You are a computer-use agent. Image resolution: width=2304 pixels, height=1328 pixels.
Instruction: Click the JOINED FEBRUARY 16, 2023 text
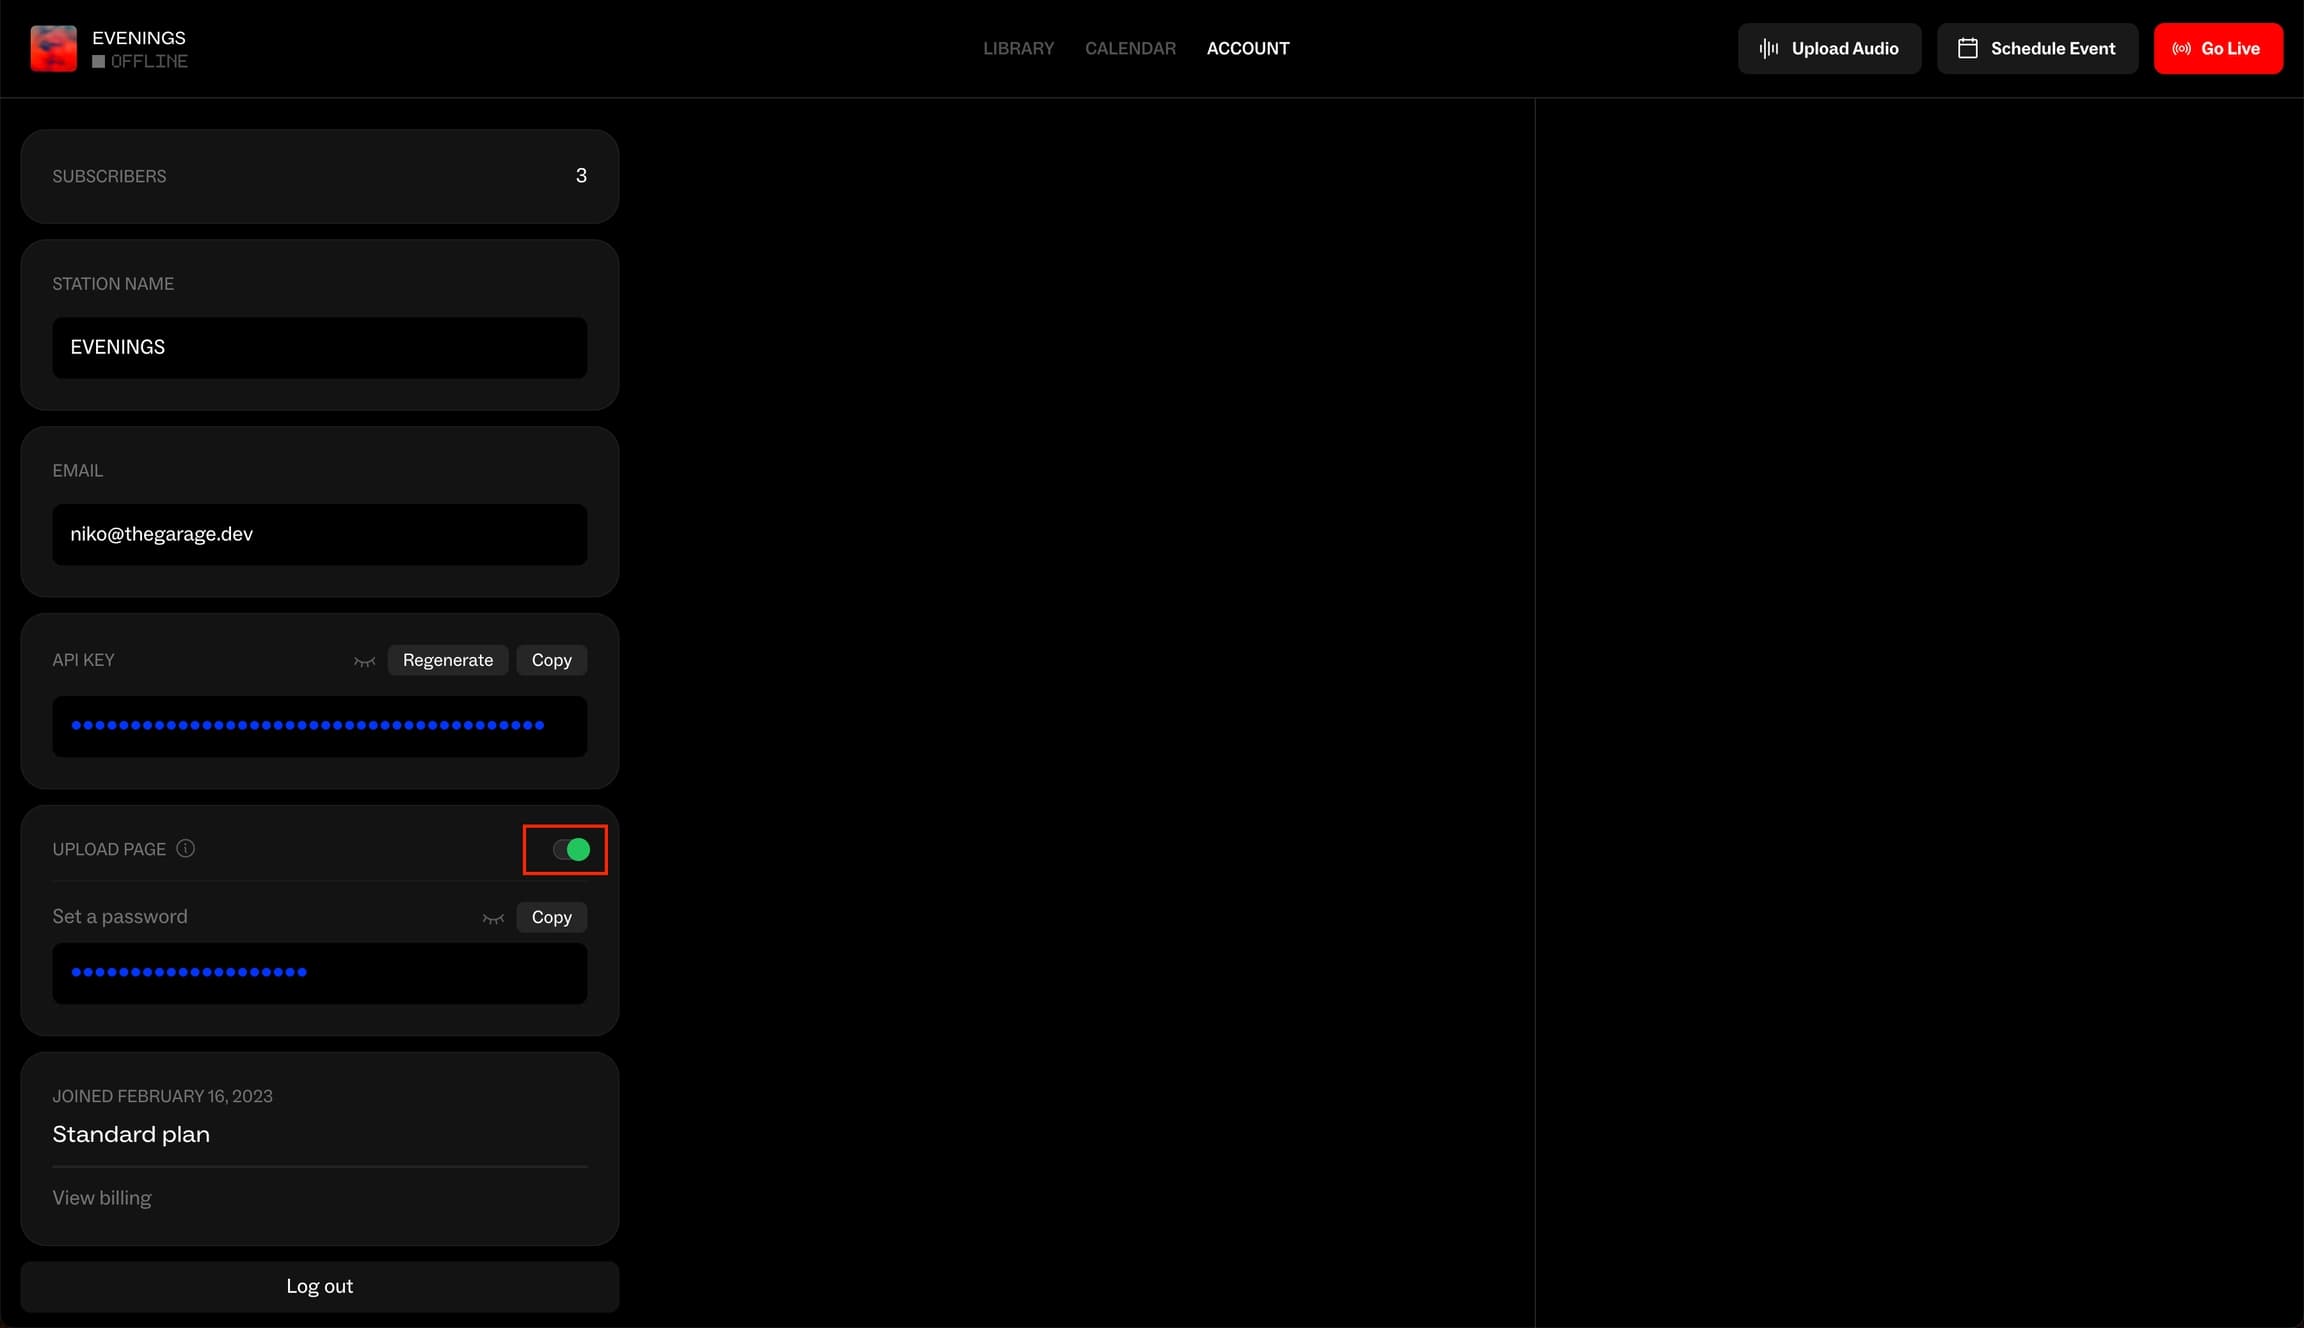162,1096
